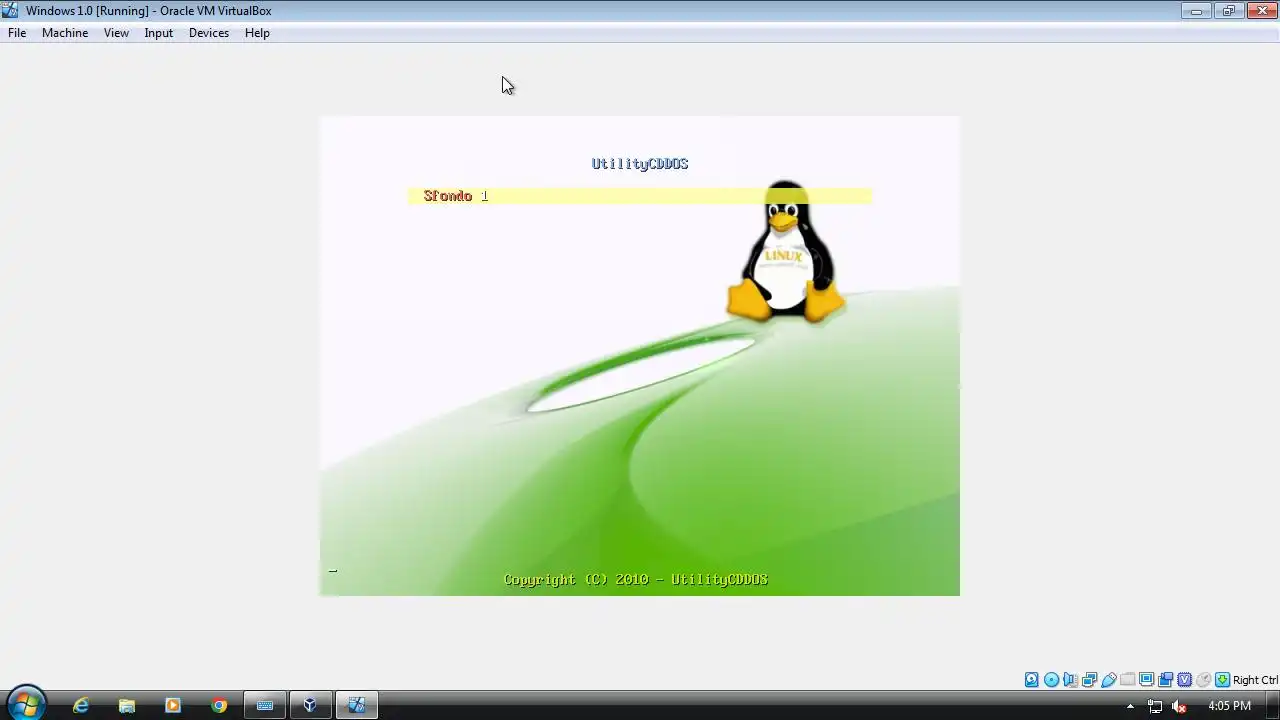Screen dimensions: 1280x720
Task: Click the green arrow host key icon
Action: 1222,680
